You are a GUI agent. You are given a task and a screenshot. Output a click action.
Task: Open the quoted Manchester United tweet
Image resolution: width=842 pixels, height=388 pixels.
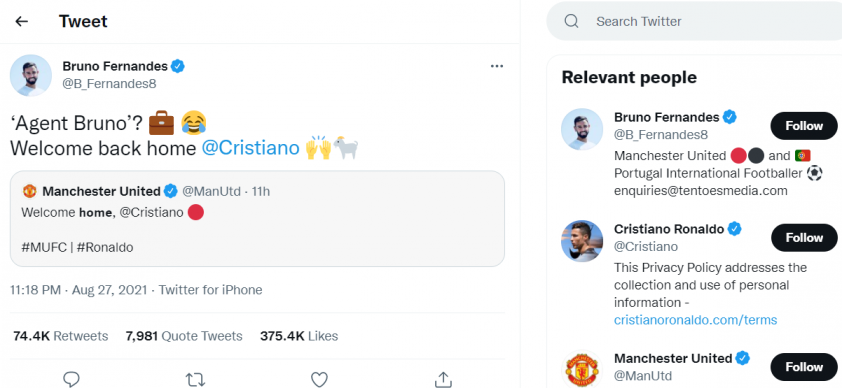(257, 219)
